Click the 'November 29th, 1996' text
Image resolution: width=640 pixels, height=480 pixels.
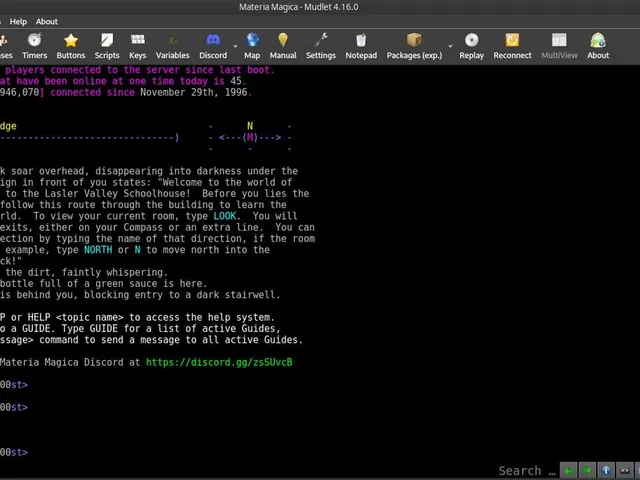click(x=193, y=92)
